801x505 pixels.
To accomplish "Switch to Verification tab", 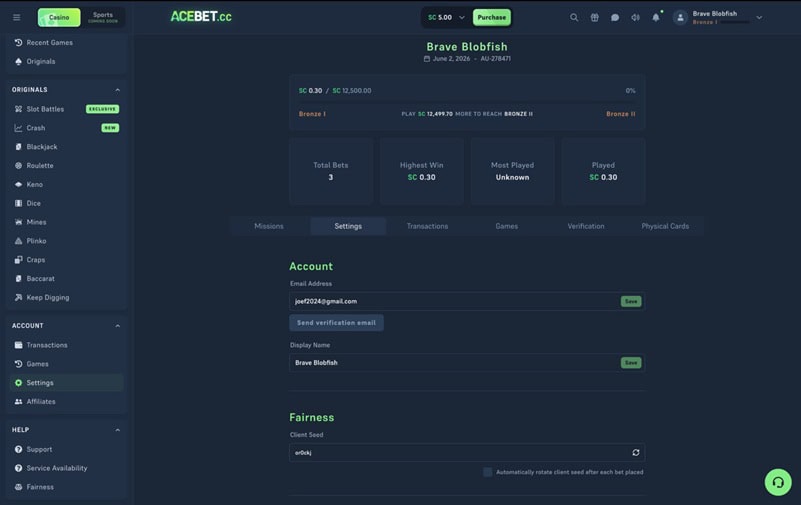I will (x=585, y=226).
